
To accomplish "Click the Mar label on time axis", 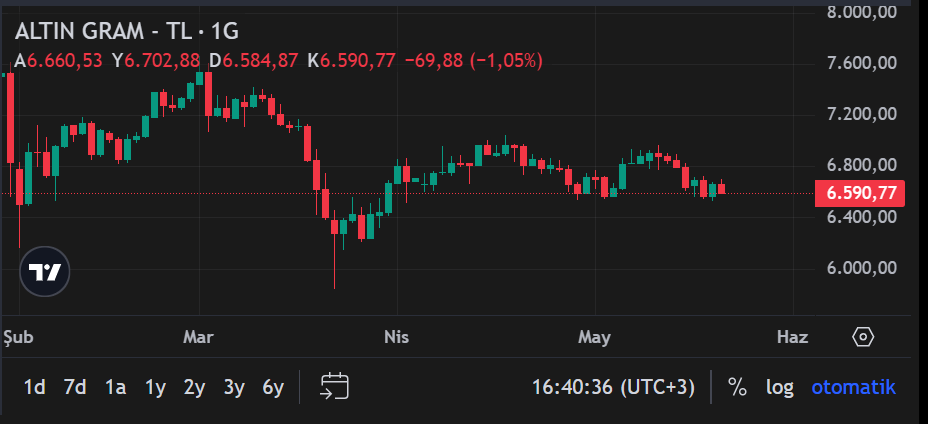I will [198, 338].
